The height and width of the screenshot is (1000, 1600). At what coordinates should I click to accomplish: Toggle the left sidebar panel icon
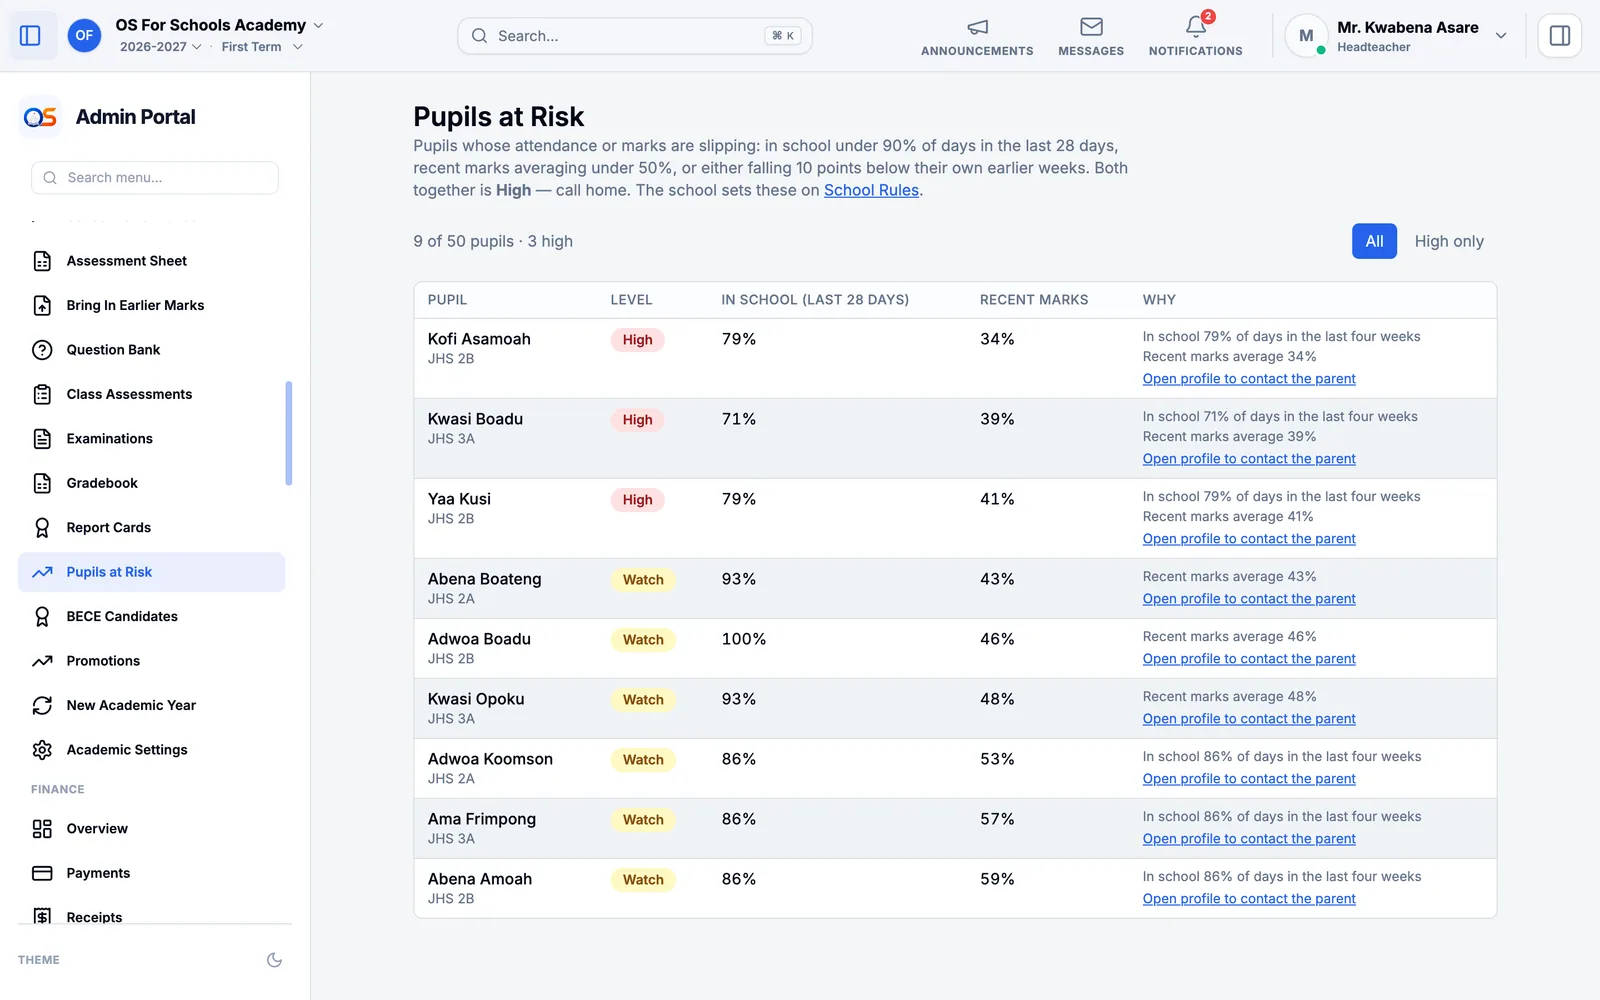tap(30, 36)
